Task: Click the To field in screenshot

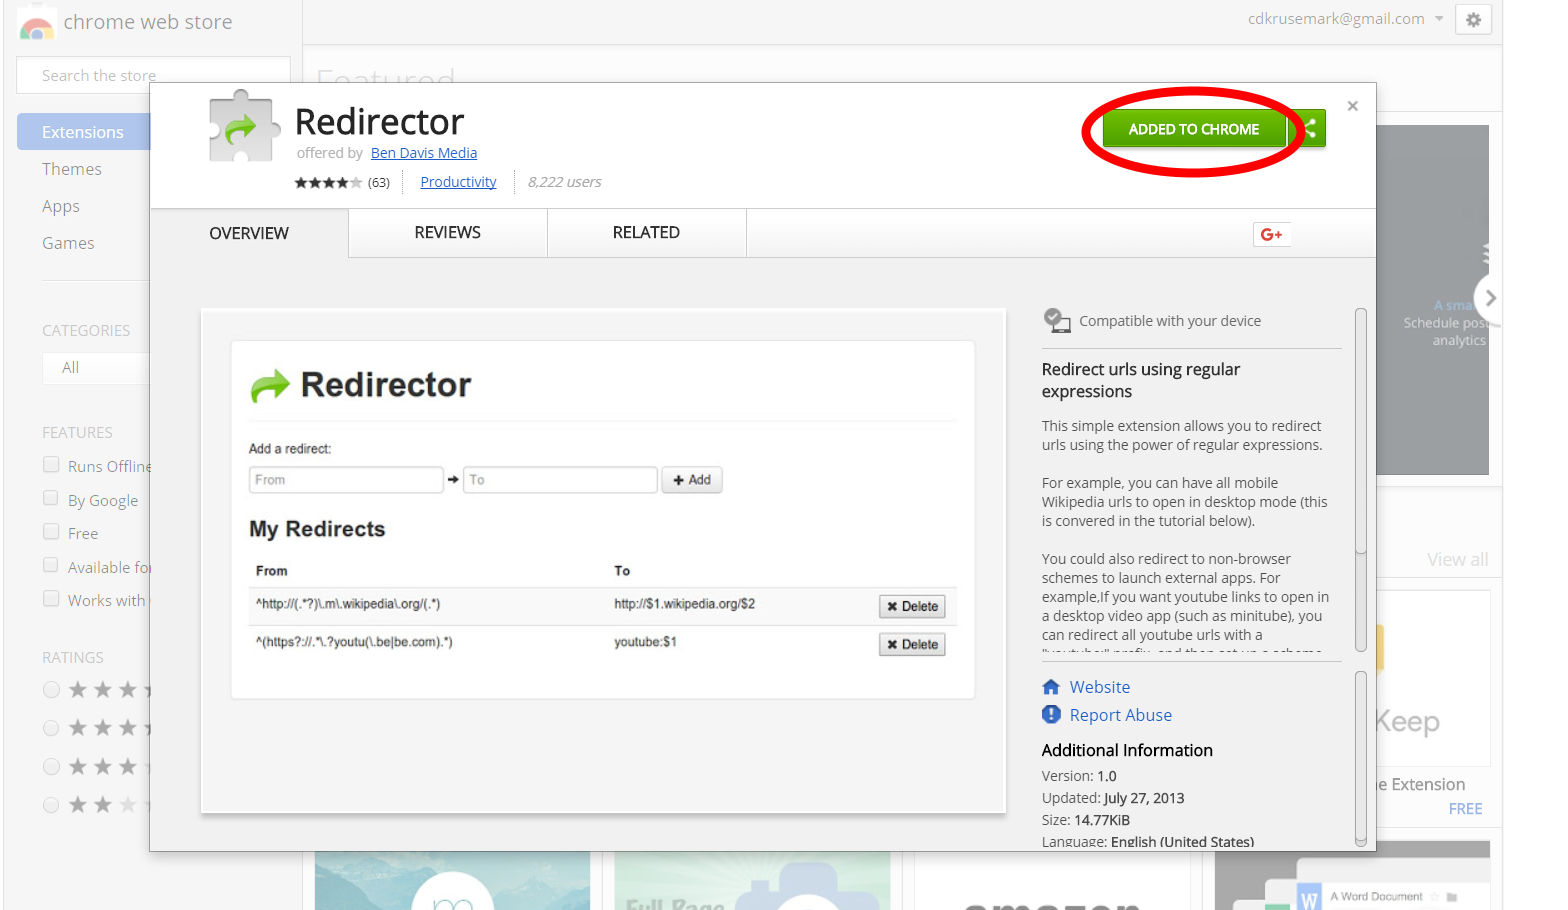Action: pyautogui.click(x=560, y=480)
